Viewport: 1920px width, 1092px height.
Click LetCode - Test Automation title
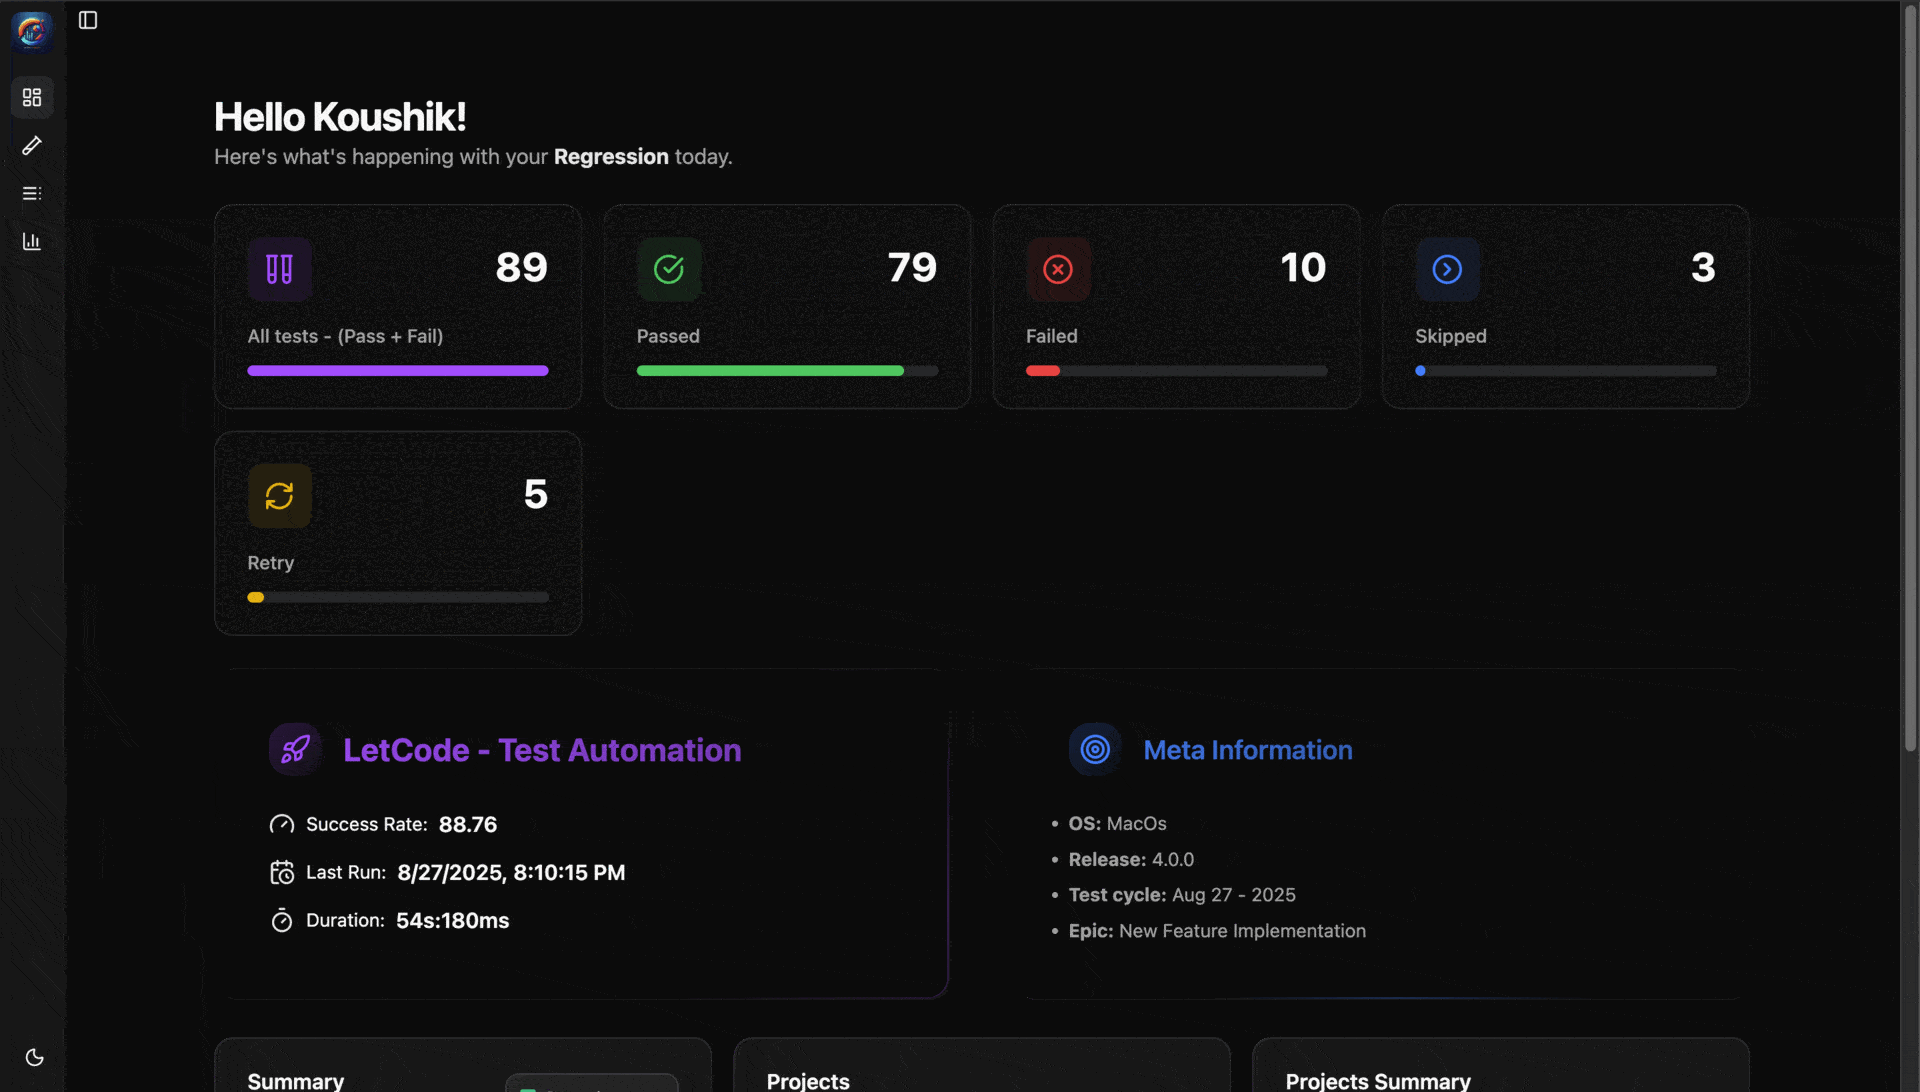point(542,750)
